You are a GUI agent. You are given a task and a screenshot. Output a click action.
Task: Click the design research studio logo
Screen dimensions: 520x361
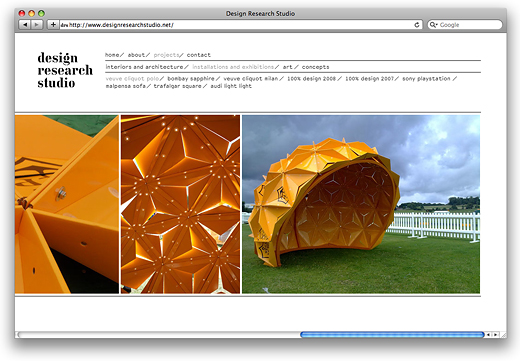pos(65,70)
